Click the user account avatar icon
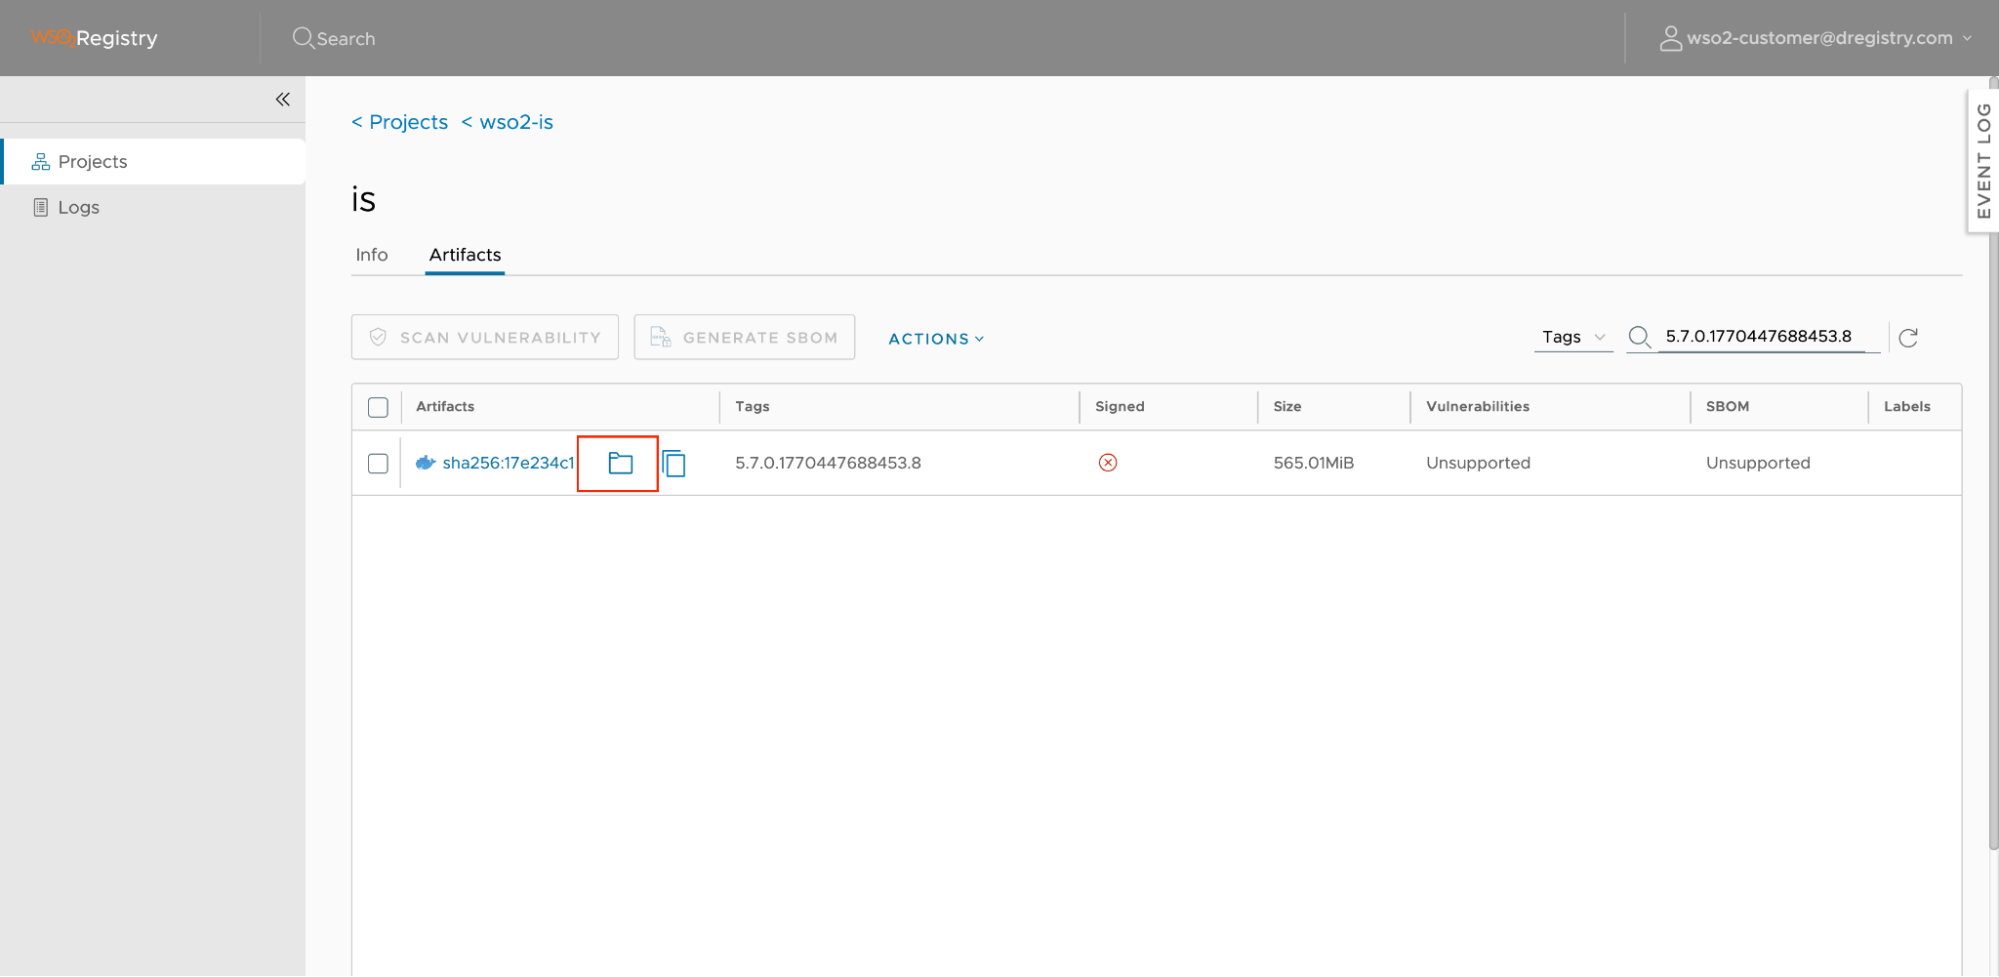This screenshot has height=977, width=1999. [1669, 38]
